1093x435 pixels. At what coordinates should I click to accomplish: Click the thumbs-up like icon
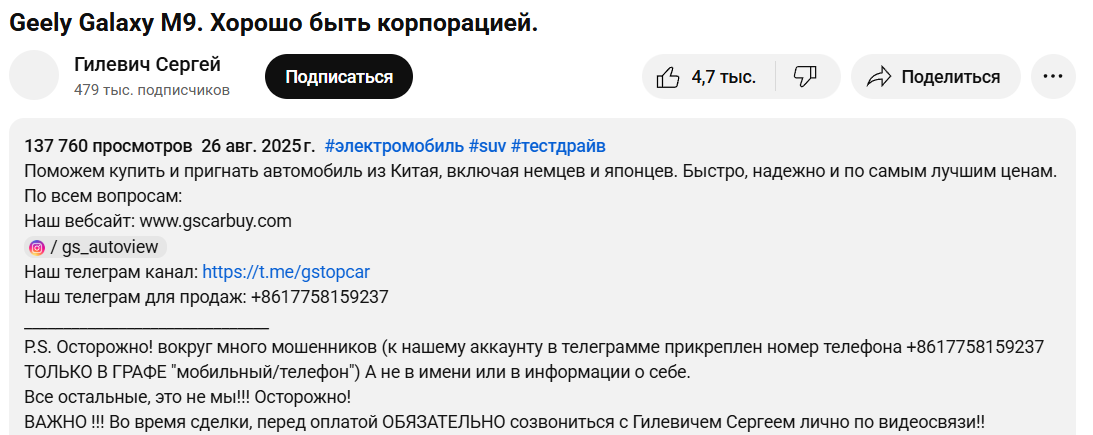coord(667,77)
